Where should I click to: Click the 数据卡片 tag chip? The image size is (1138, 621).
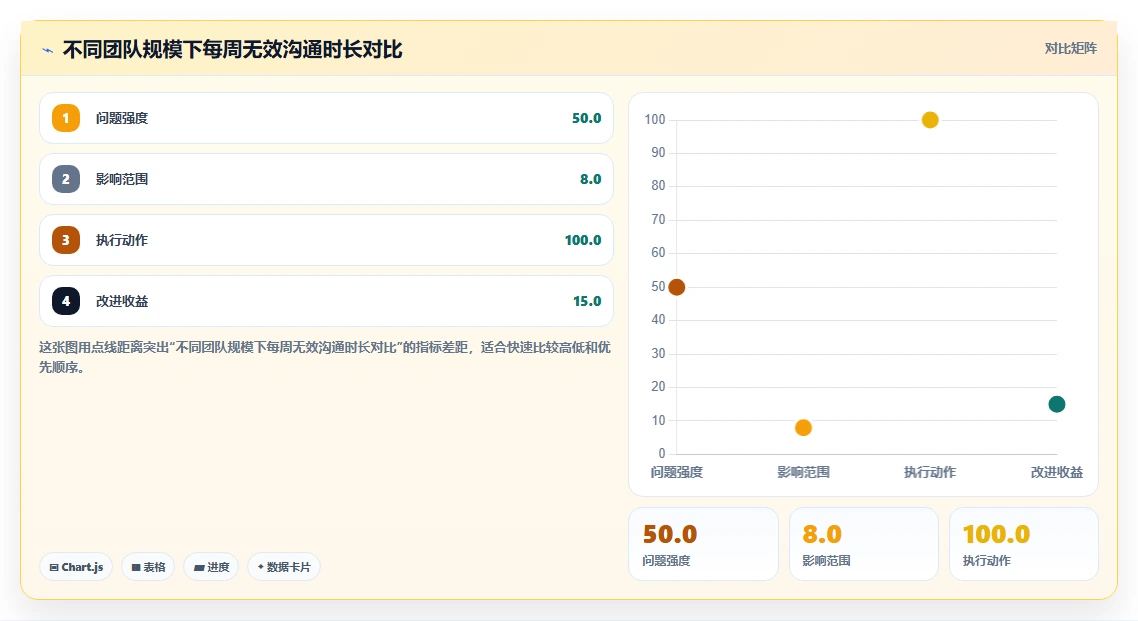284,567
